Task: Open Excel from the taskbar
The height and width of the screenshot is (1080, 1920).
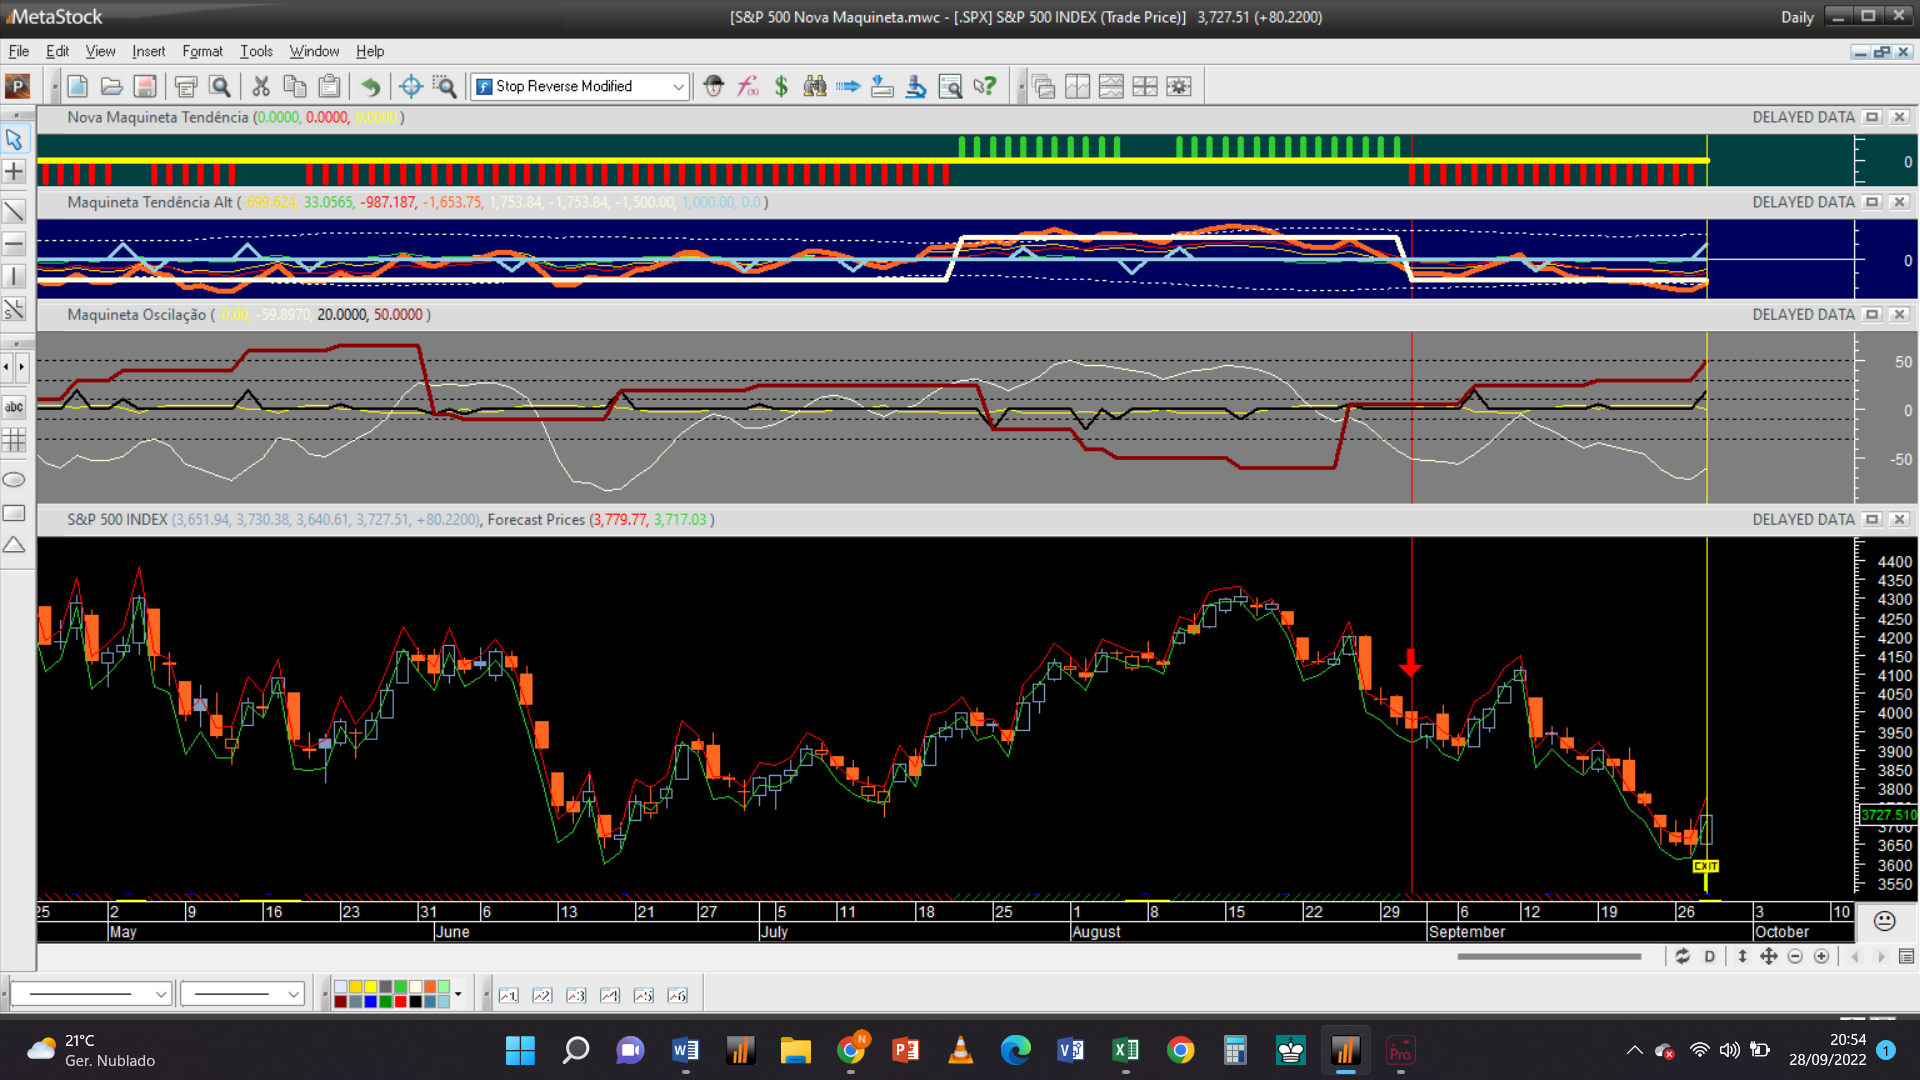Action: (1125, 1050)
